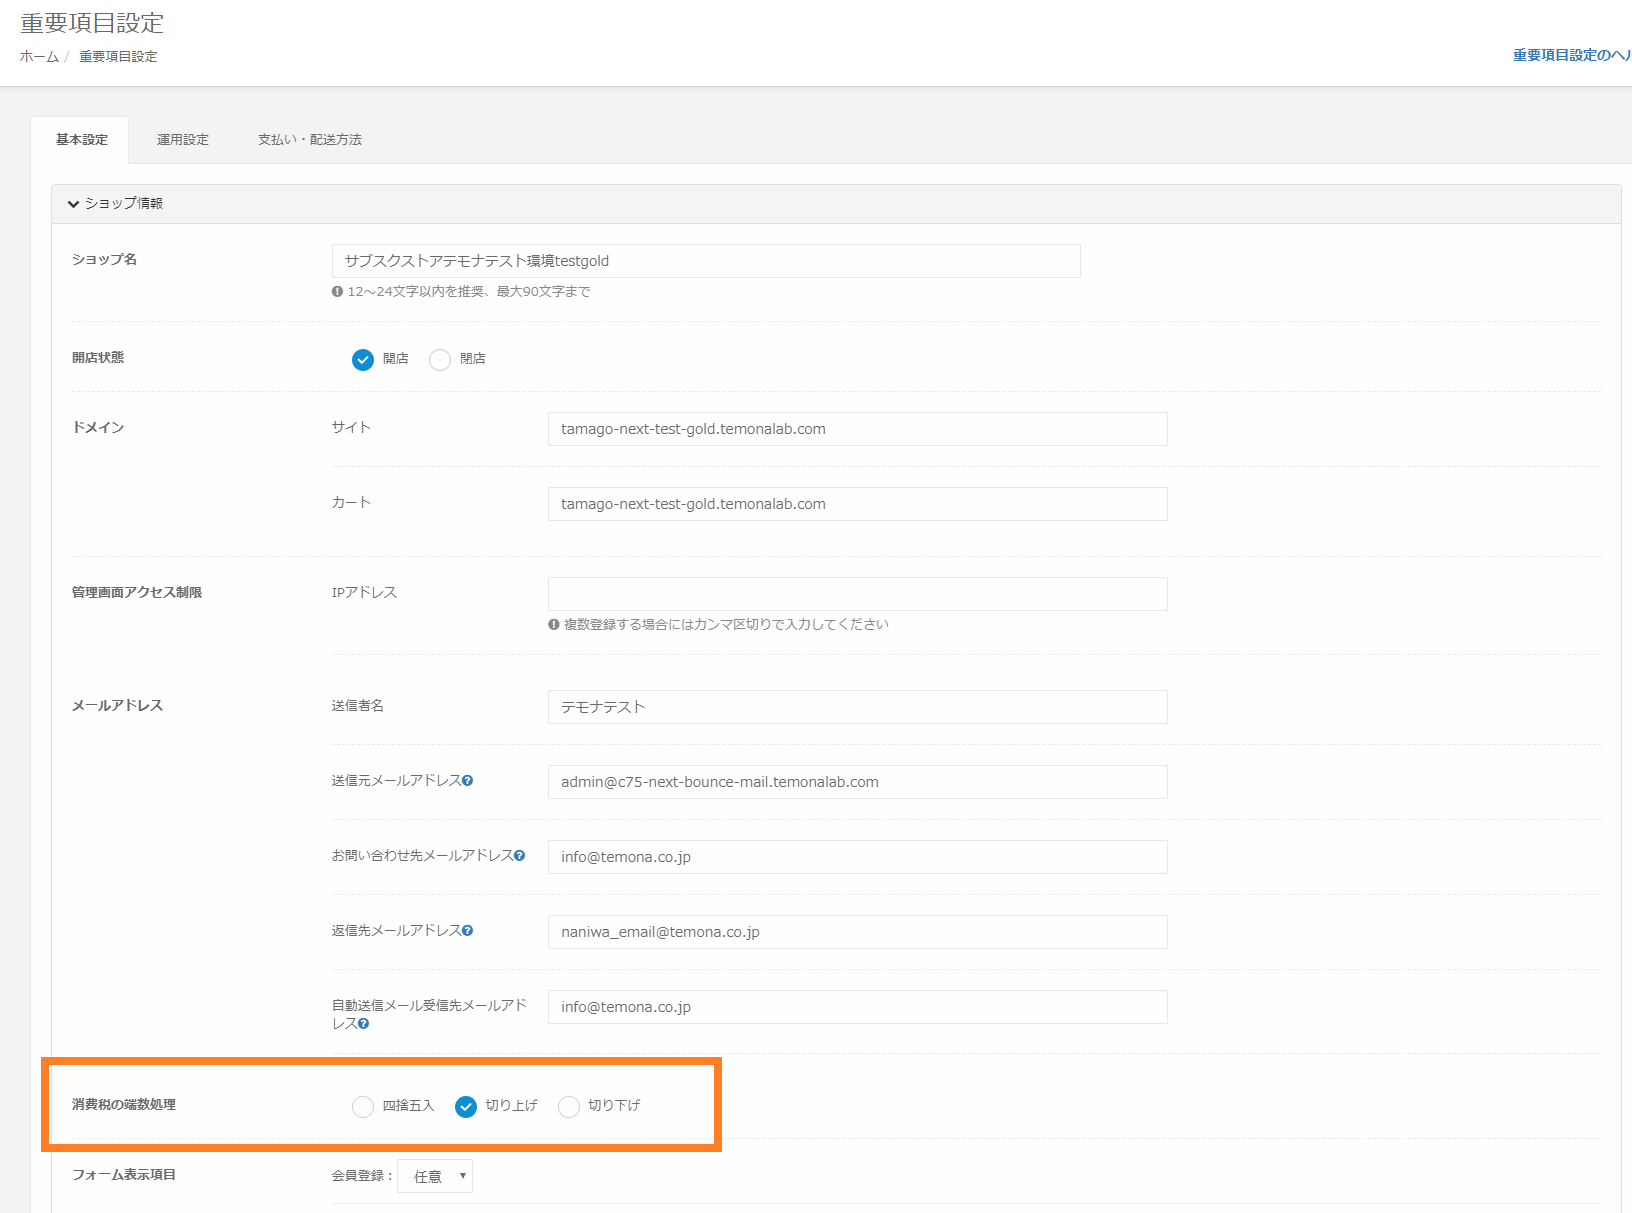The height and width of the screenshot is (1213, 1632).
Task: Choose 切り下げ for tax rounding
Action: (569, 1107)
